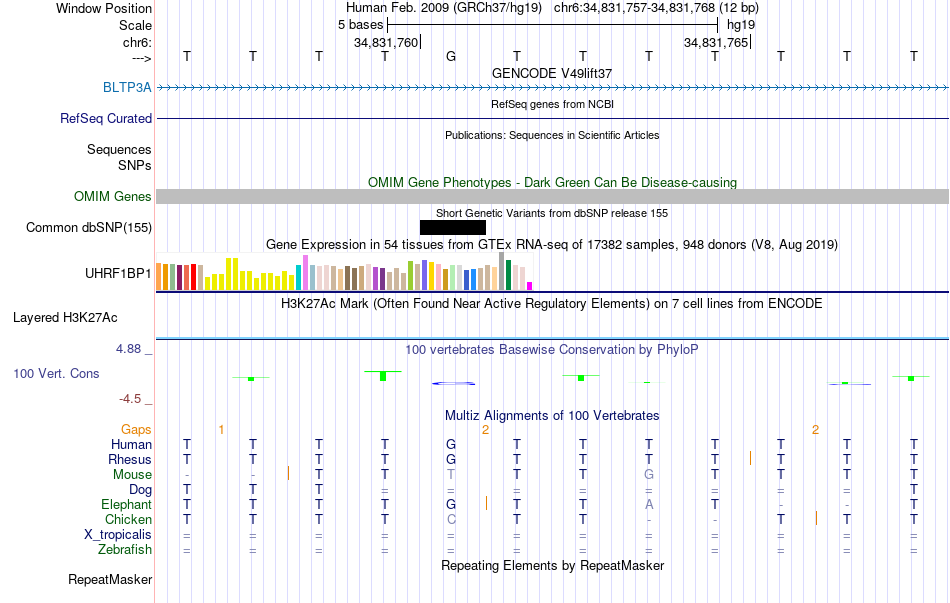Click the tallest gray bar in the GTEx chart
This screenshot has width=950, height=603.
pyautogui.click(x=502, y=272)
